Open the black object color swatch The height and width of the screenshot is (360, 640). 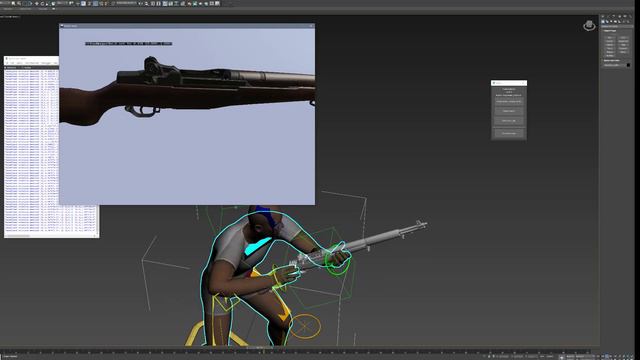pos(628,65)
